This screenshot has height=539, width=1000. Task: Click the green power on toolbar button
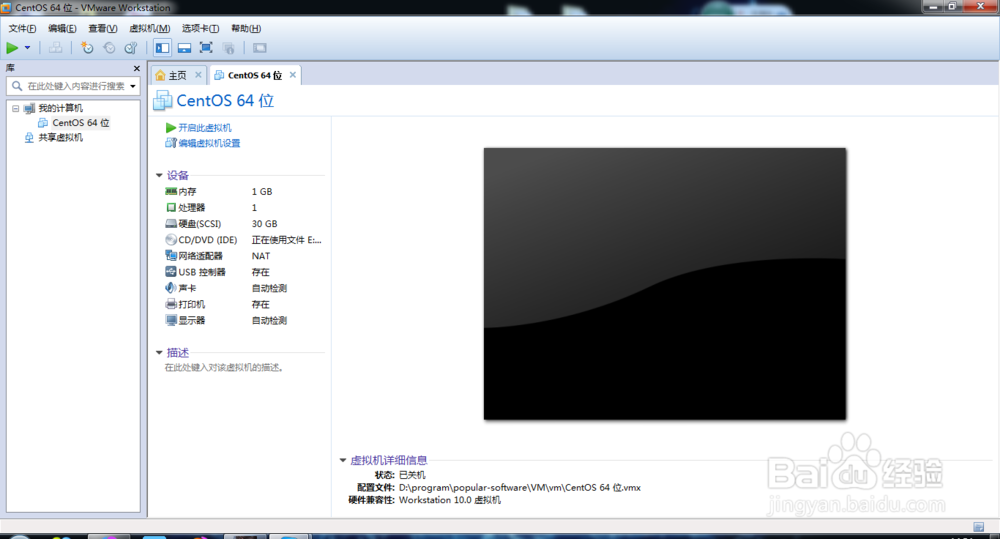coord(12,48)
